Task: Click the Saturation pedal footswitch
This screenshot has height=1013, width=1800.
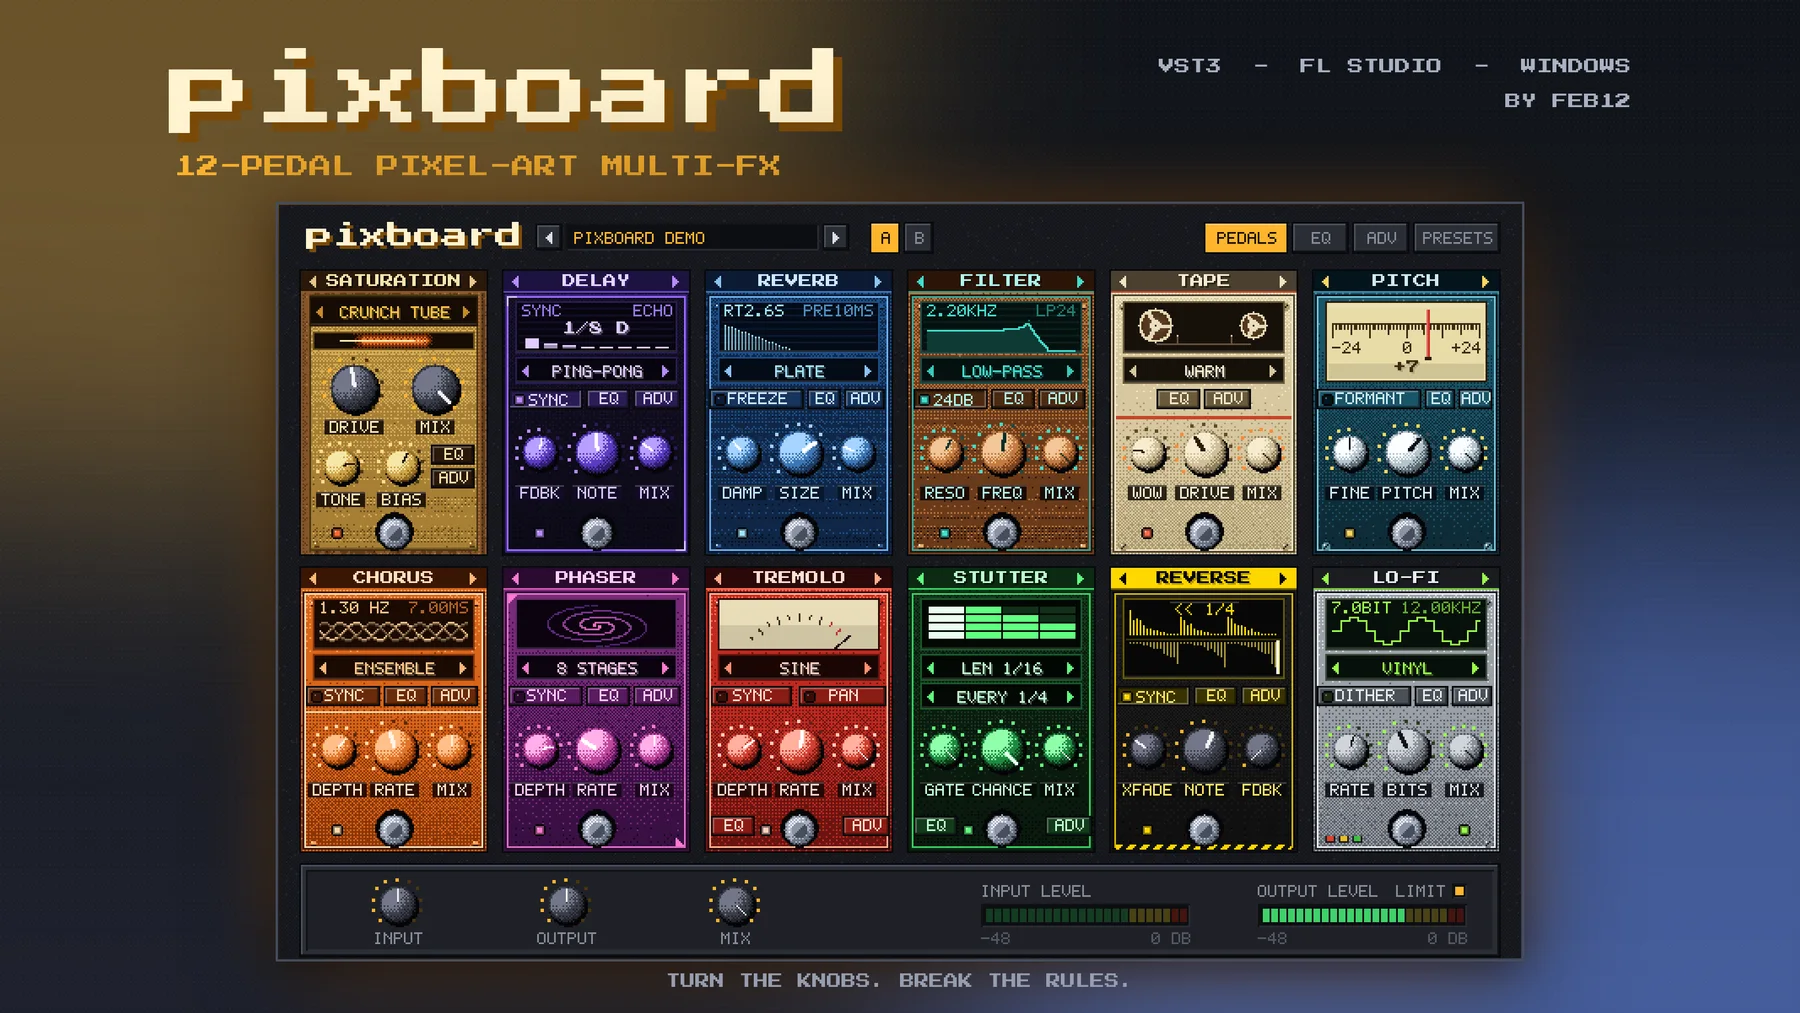Action: [x=394, y=532]
